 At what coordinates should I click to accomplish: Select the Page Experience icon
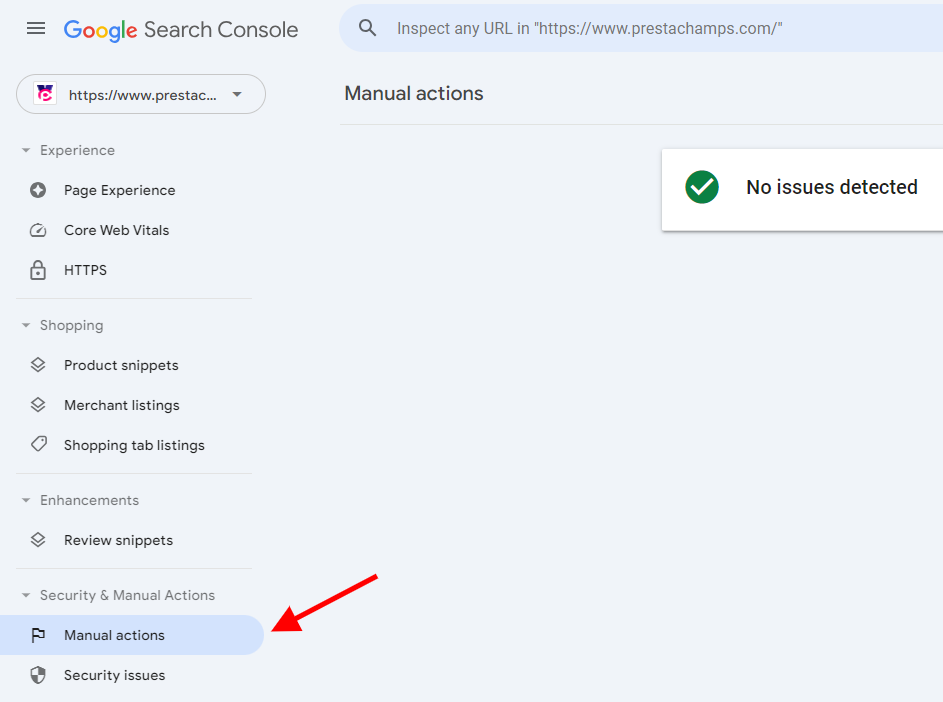click(37, 190)
